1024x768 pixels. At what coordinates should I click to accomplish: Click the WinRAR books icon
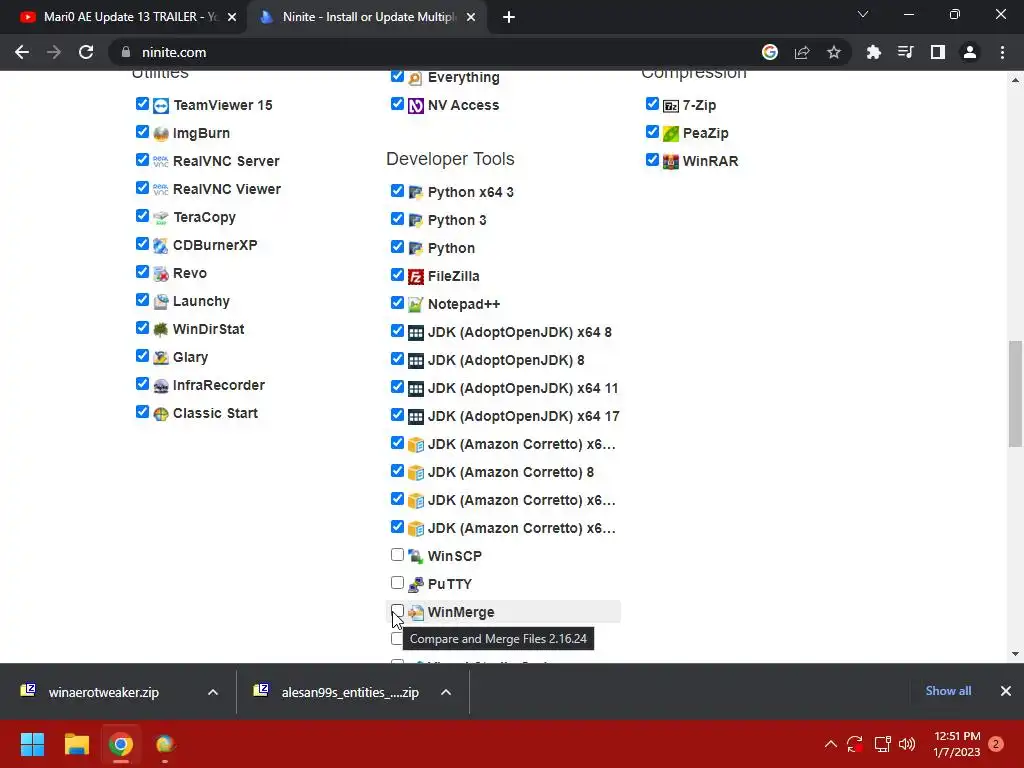pos(671,162)
